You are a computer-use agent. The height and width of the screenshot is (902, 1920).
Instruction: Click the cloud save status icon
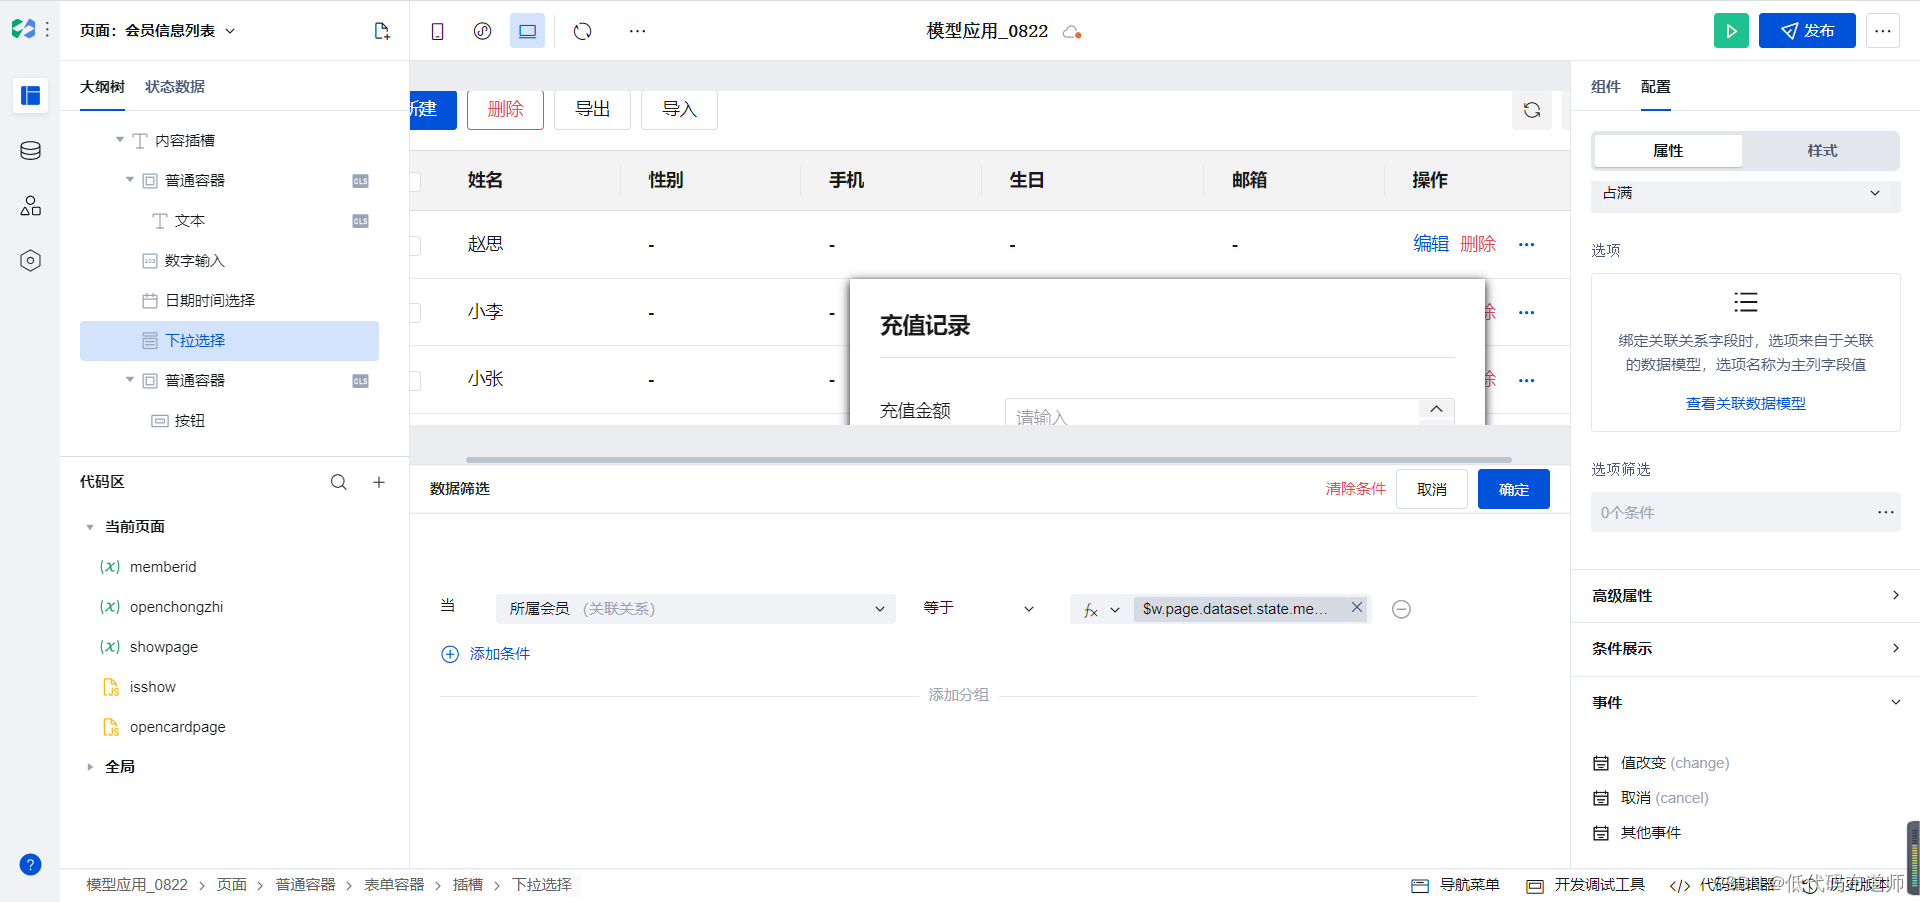click(1072, 31)
